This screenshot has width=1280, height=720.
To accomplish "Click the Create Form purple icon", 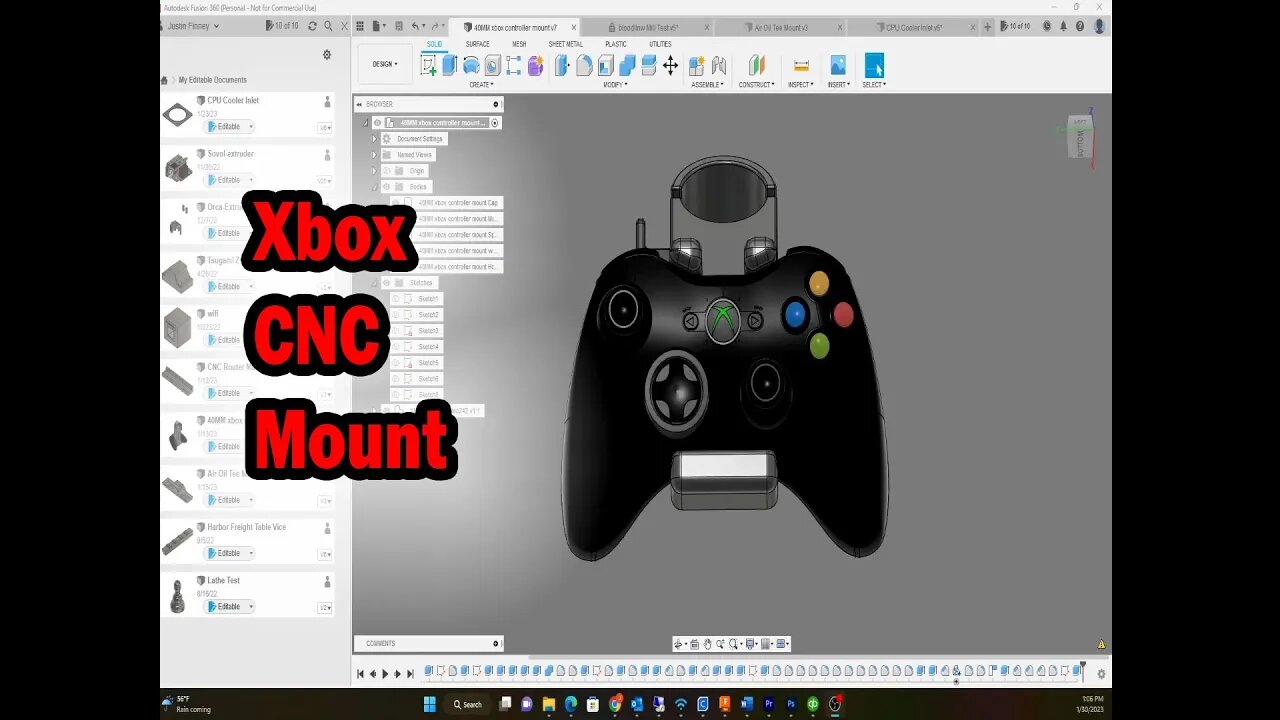I will pyautogui.click(x=535, y=66).
